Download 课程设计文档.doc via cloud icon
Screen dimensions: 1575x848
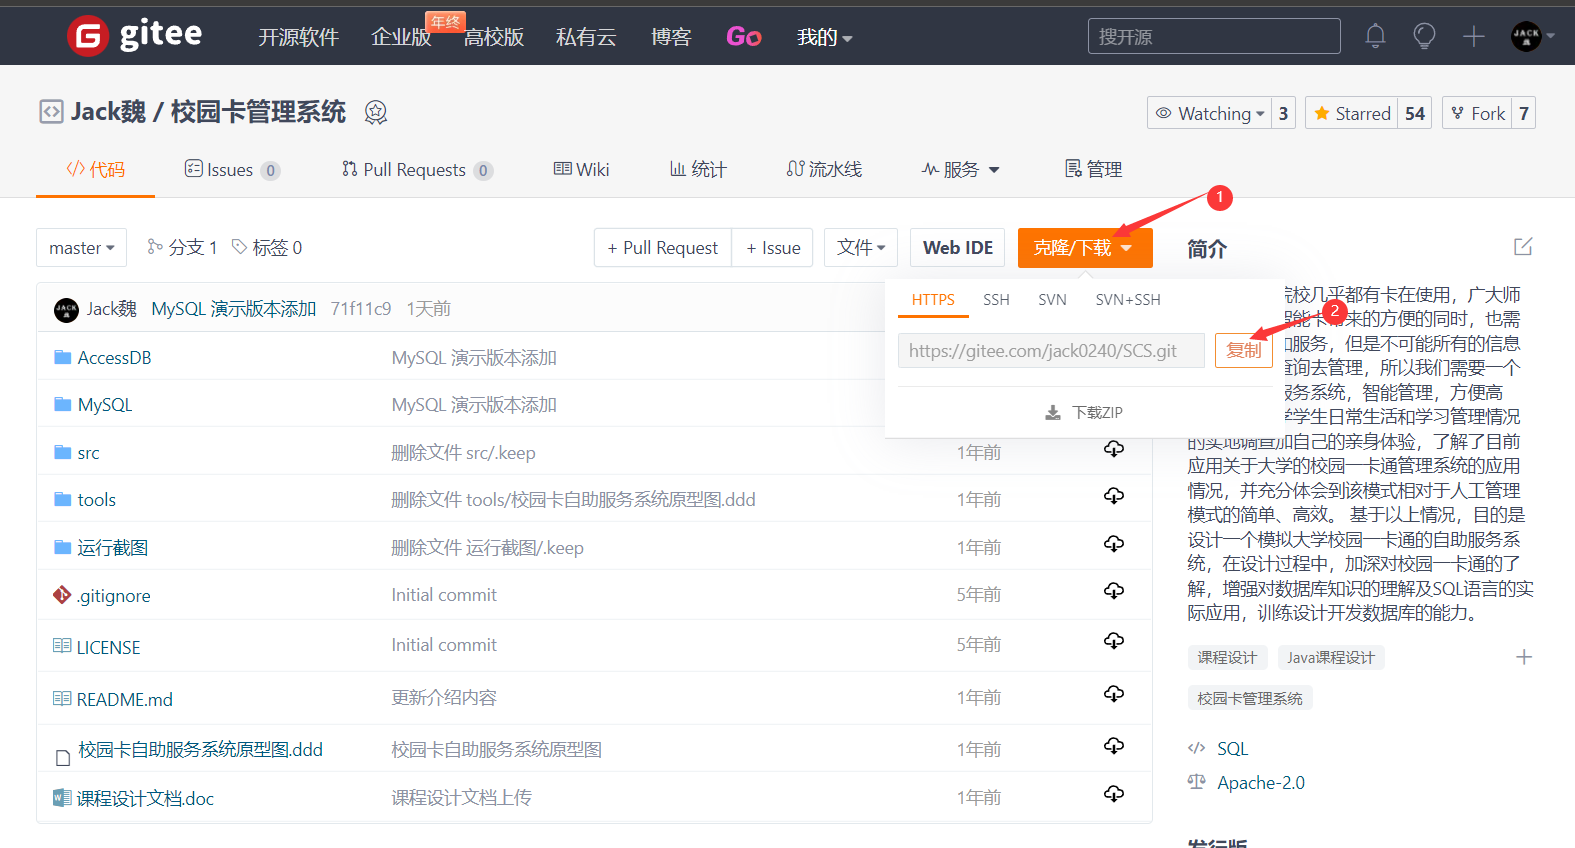pyautogui.click(x=1114, y=794)
